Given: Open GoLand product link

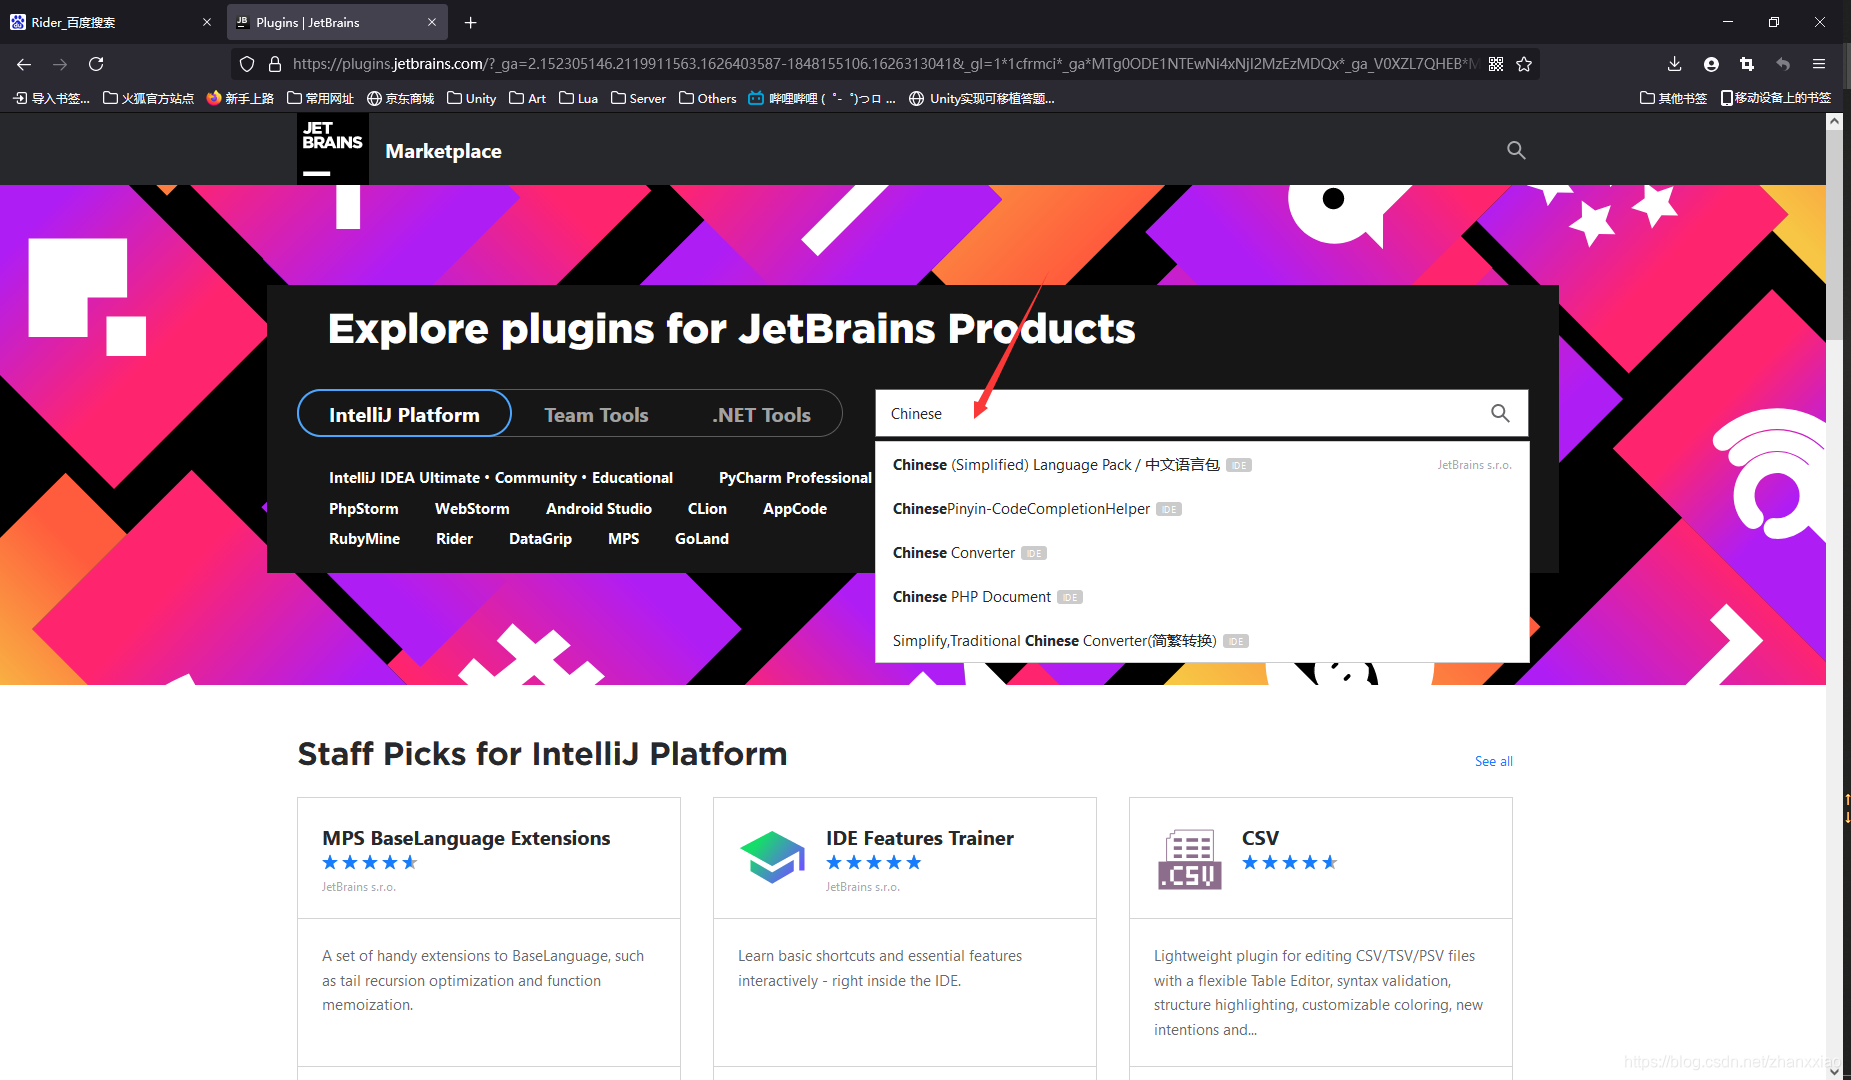Looking at the screenshot, I should click(x=702, y=539).
